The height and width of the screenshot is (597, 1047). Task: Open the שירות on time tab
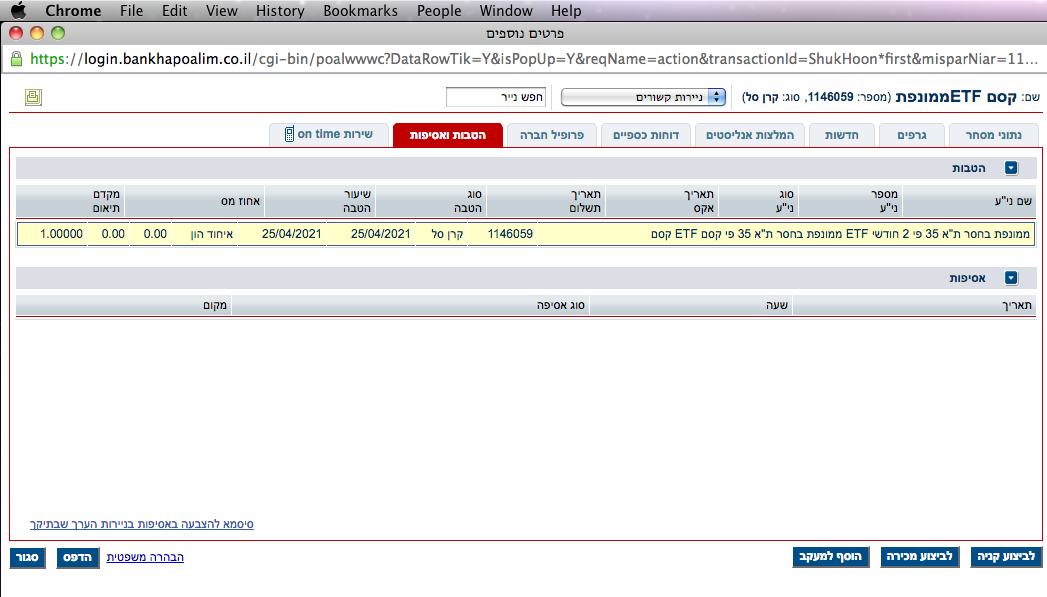329,134
